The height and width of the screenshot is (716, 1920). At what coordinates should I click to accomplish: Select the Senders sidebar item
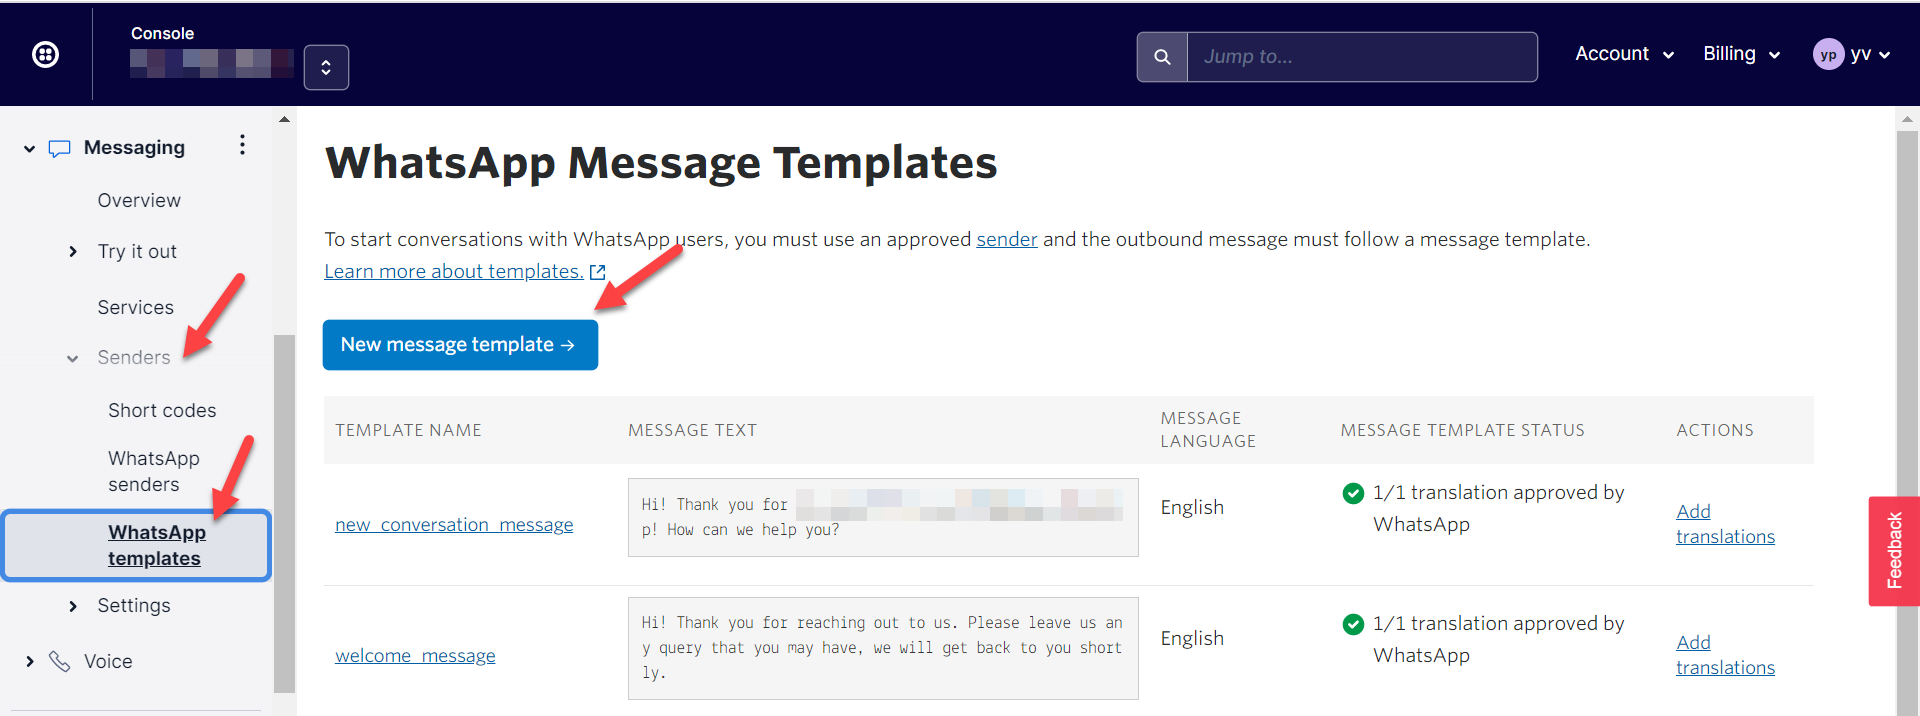pos(134,357)
